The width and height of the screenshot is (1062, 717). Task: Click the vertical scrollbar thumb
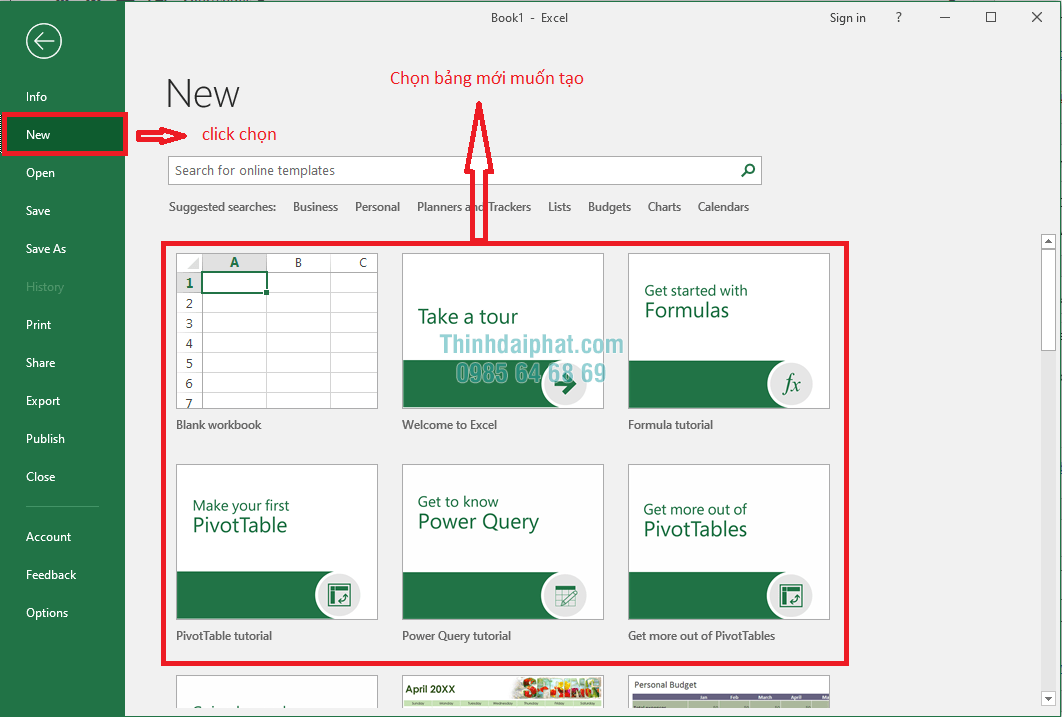pos(1048,300)
